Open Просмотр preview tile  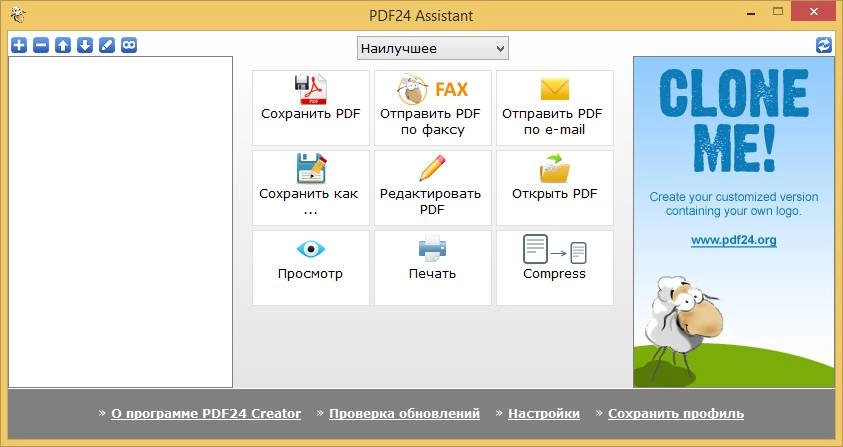point(311,268)
